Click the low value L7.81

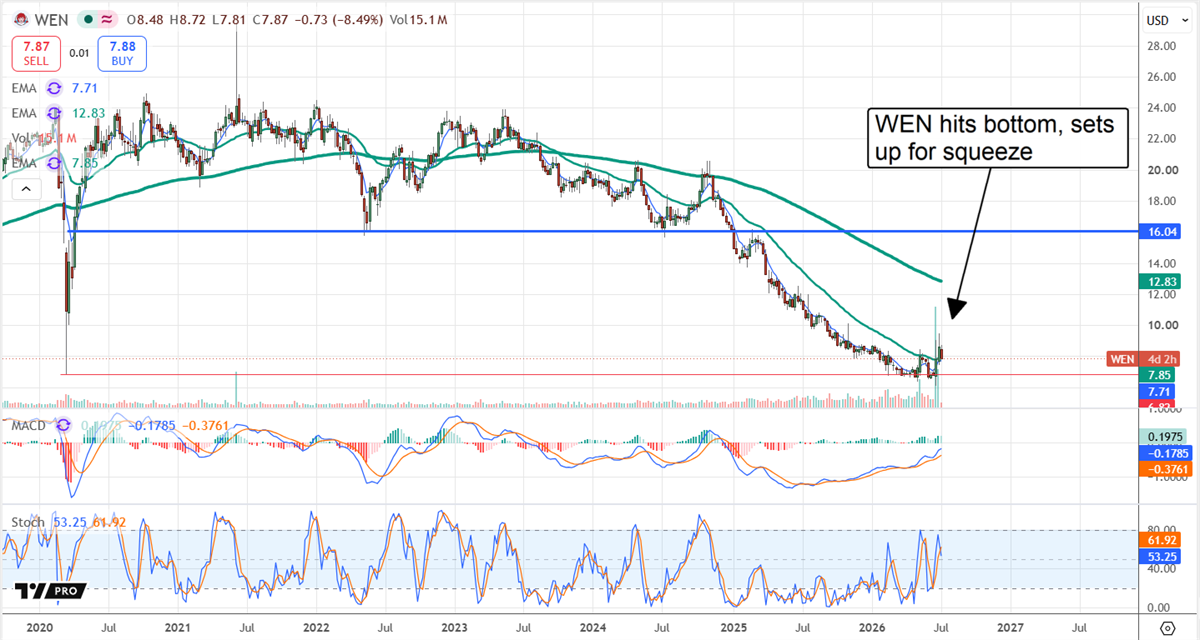coord(228,19)
